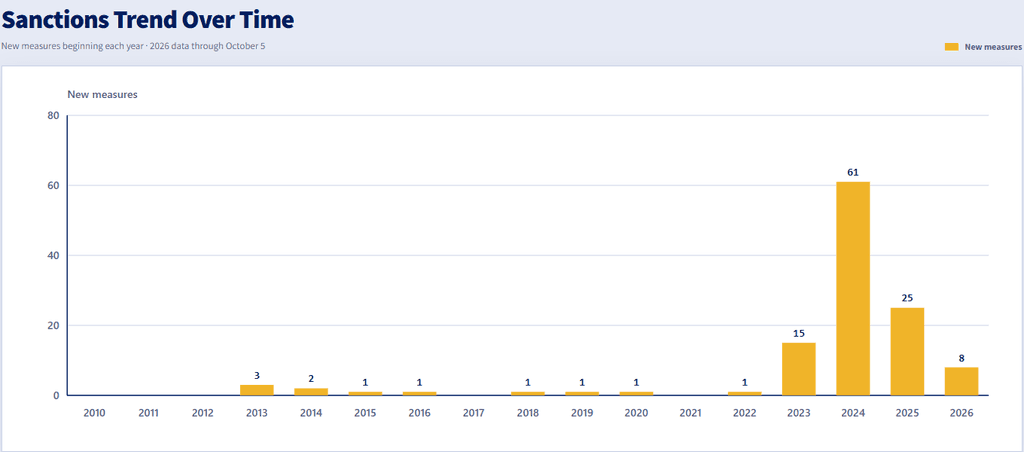
Task: Click the 2019 x-axis label
Action: click(x=582, y=413)
